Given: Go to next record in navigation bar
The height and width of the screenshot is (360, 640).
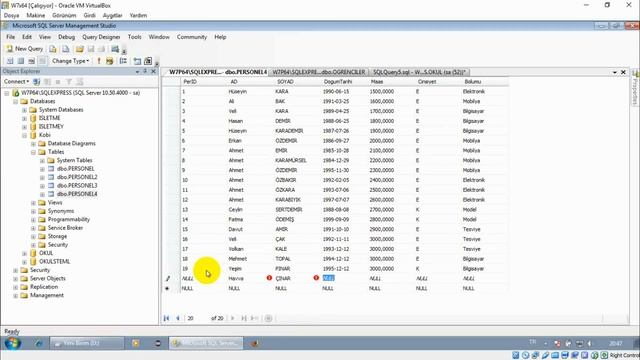Looking at the screenshot, I should point(233,318).
